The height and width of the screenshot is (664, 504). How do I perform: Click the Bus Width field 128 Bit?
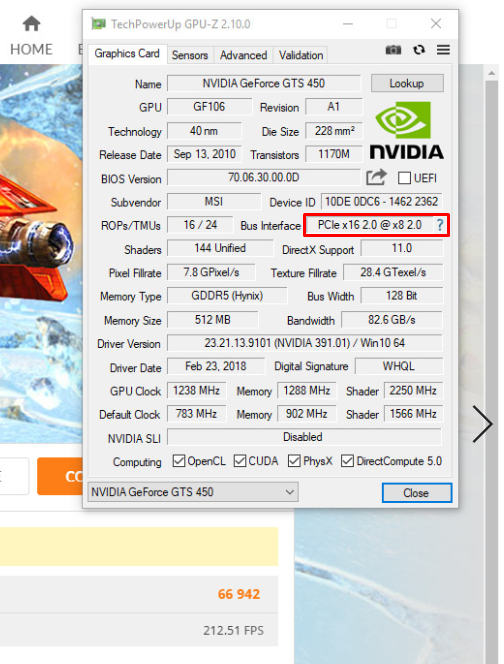click(x=402, y=296)
